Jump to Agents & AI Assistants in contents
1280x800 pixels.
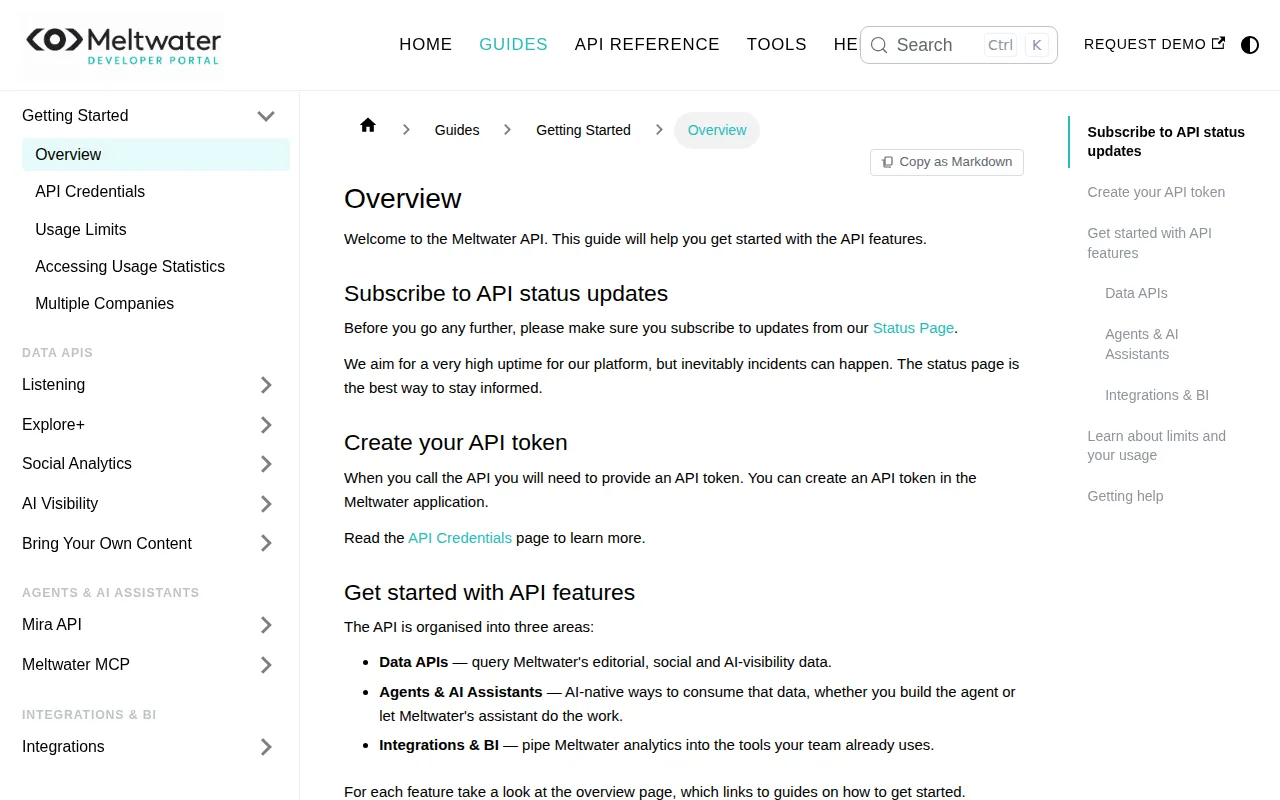coord(1142,344)
